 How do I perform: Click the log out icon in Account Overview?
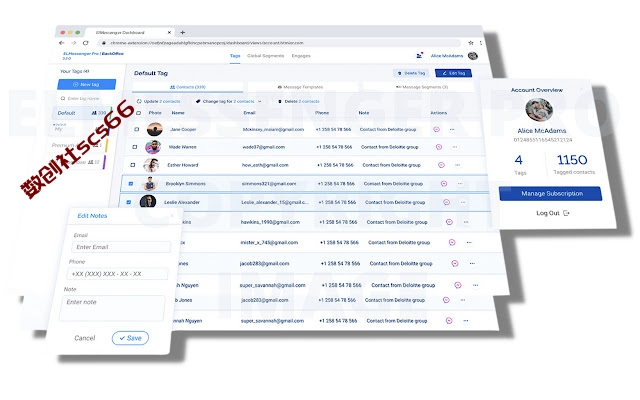pos(566,213)
